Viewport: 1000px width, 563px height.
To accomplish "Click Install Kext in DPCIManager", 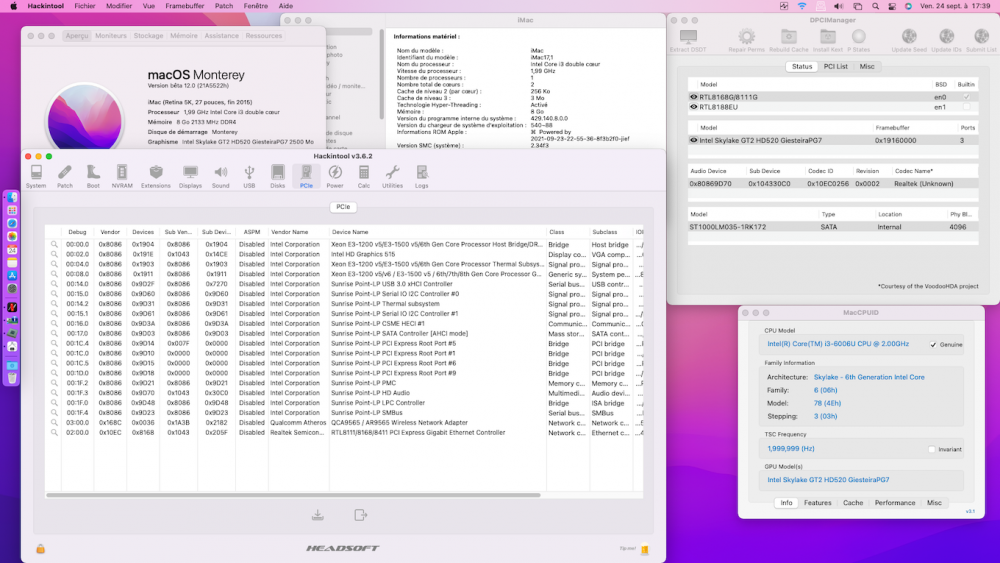I will (x=828, y=40).
